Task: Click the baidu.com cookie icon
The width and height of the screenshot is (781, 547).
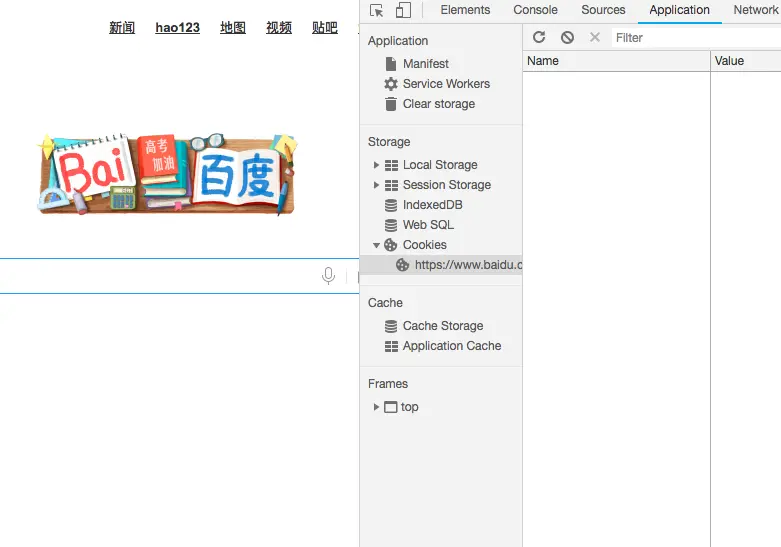Action: tap(402, 265)
